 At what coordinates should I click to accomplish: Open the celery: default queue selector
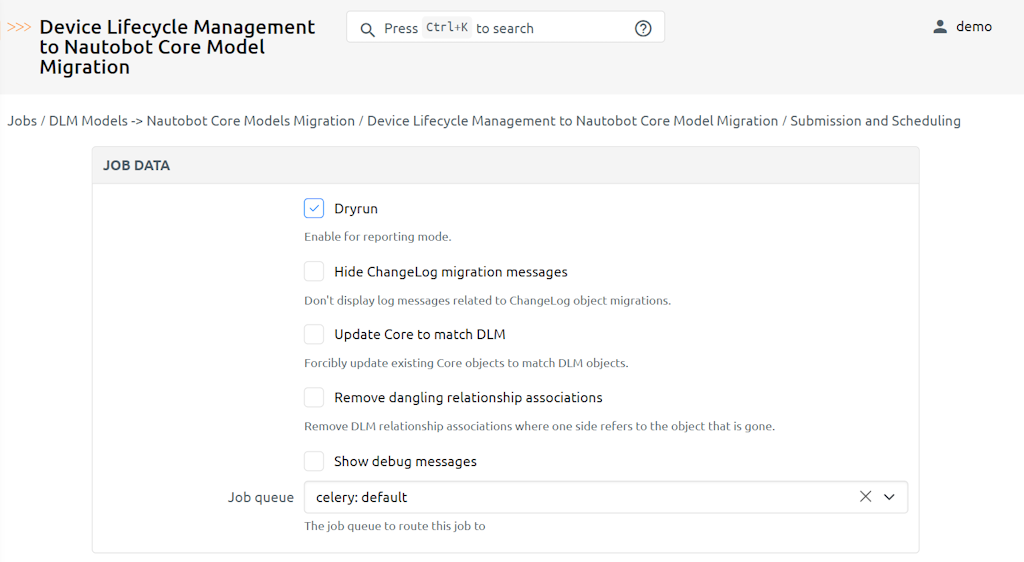(x=580, y=497)
